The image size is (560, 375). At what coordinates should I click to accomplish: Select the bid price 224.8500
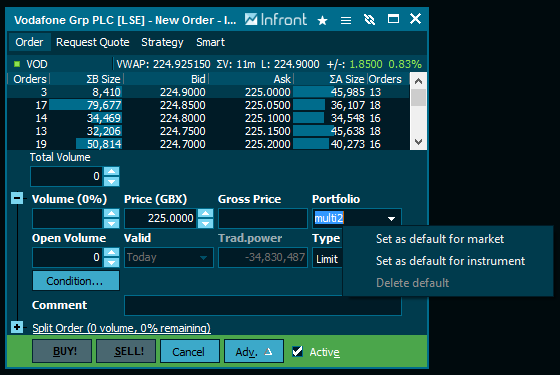pyautogui.click(x=182, y=105)
